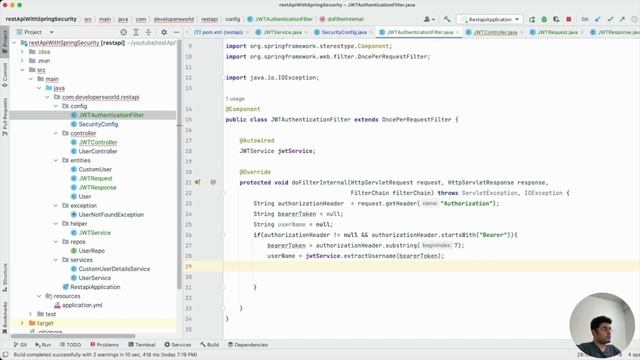
Task: Commit changes with the Git checkmark icon
Action: [x=610, y=19]
